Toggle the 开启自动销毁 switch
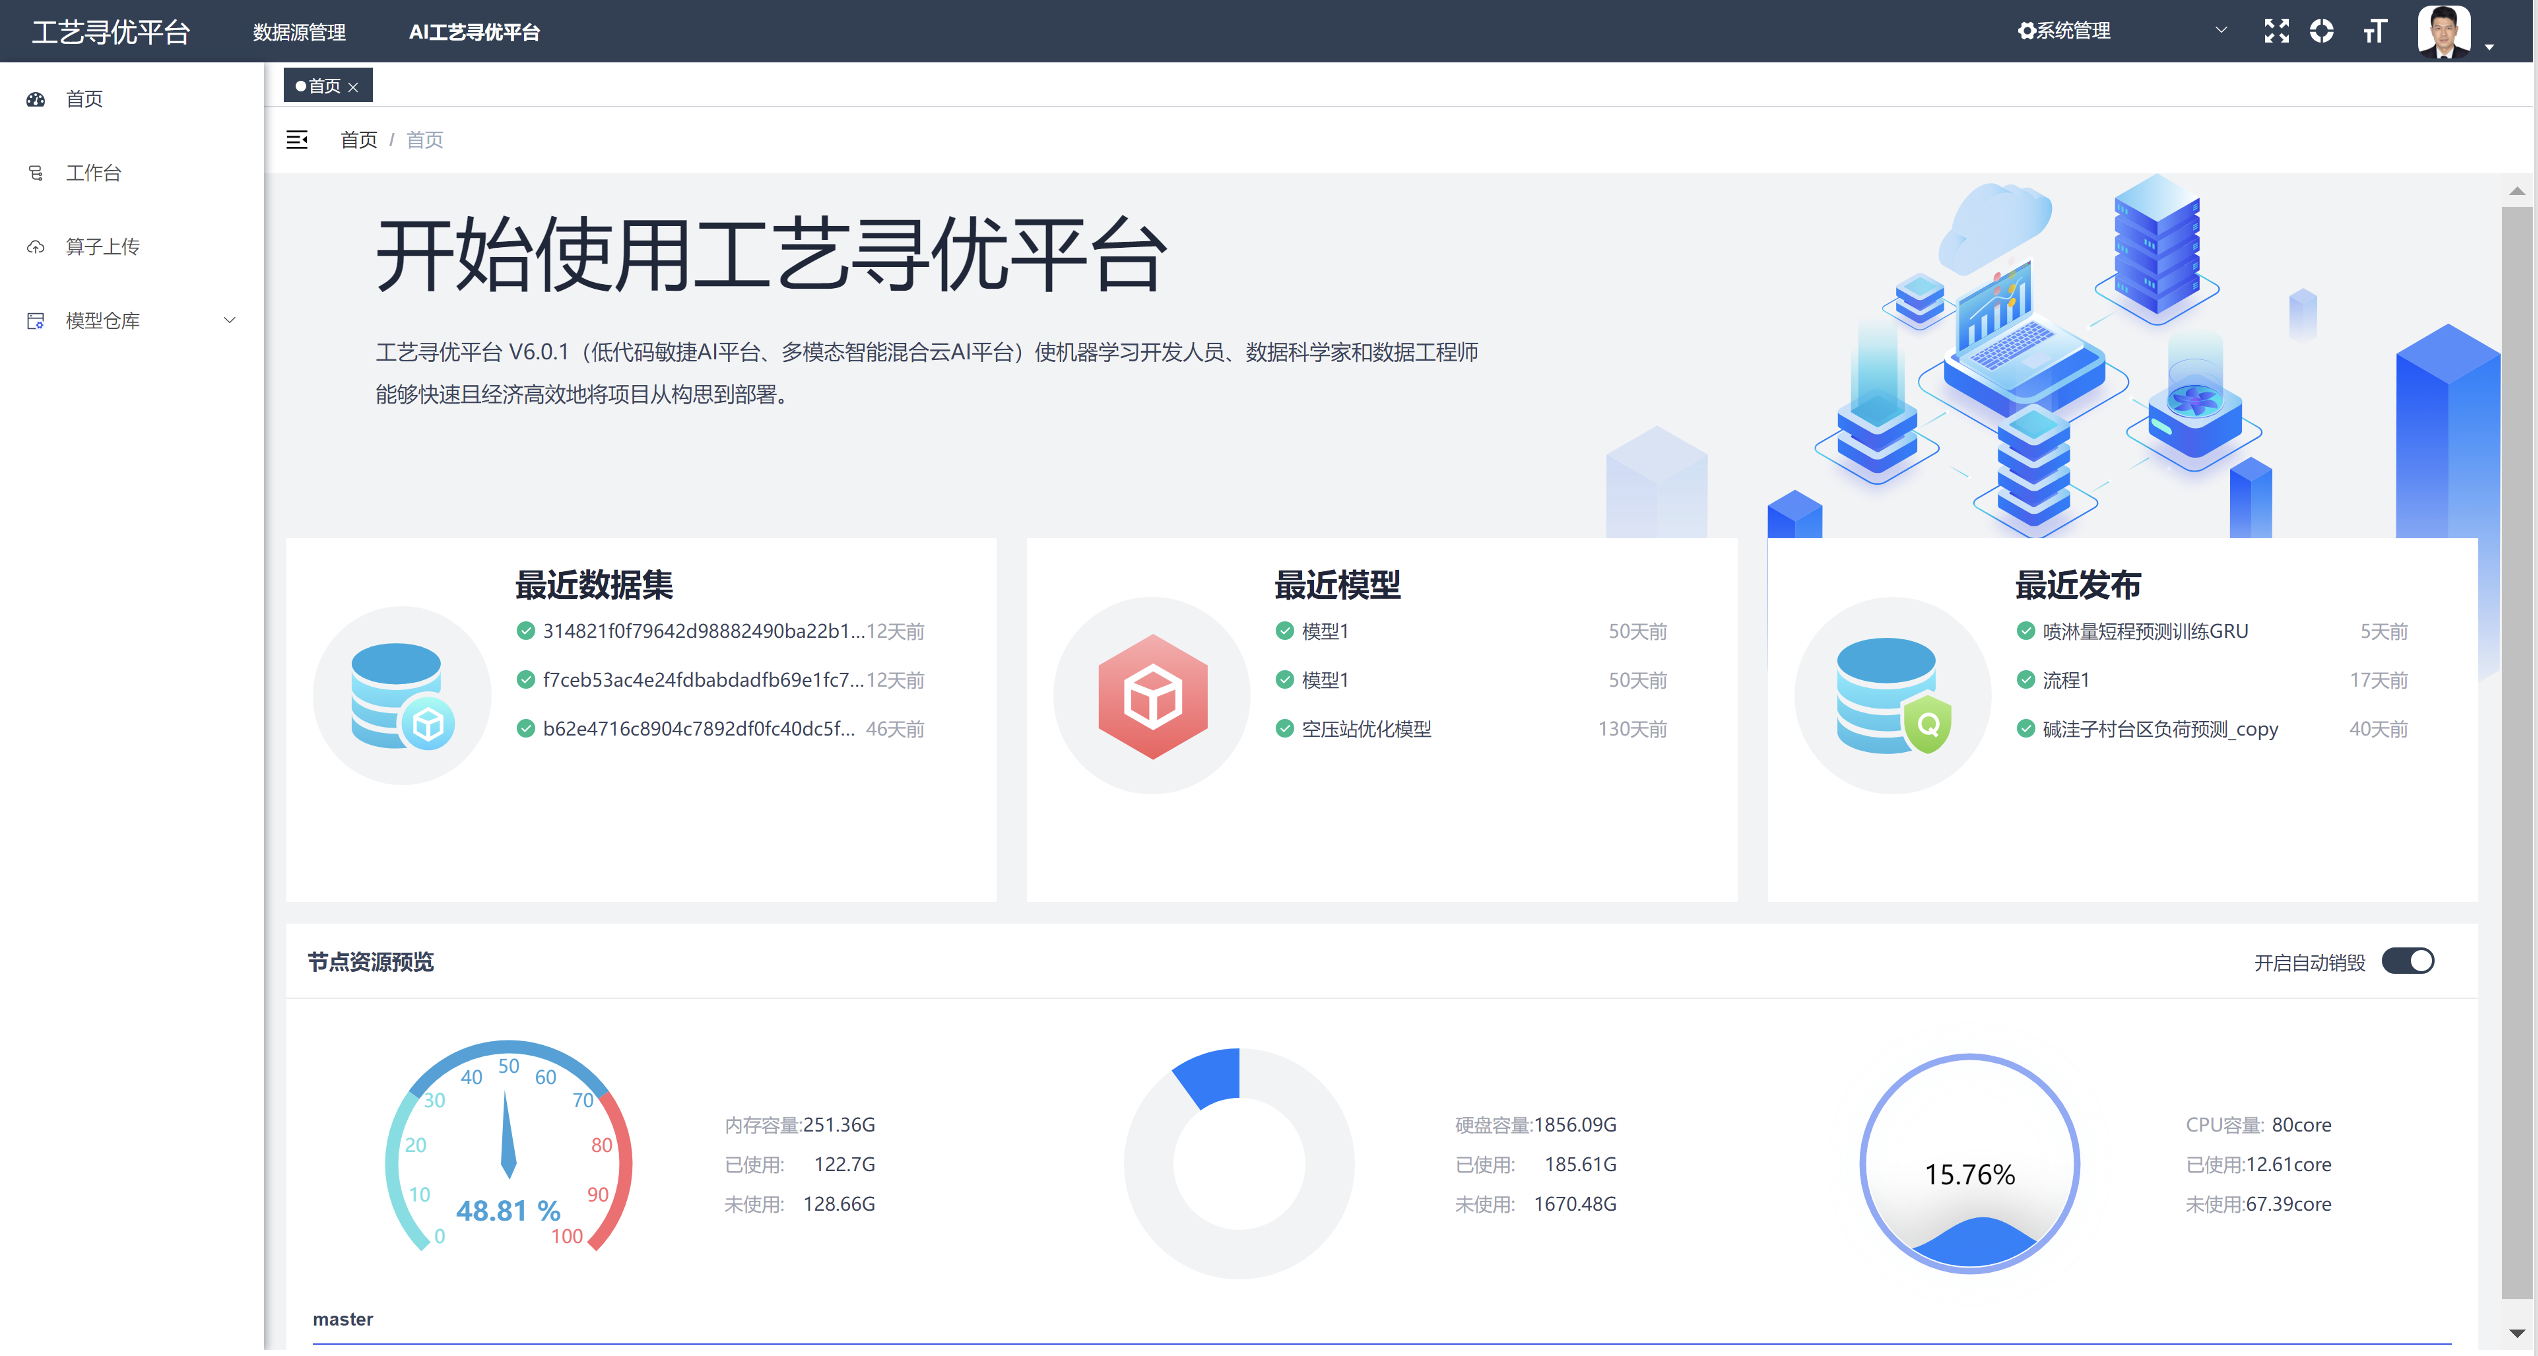Viewport: 2538px width, 1356px height. click(2407, 961)
